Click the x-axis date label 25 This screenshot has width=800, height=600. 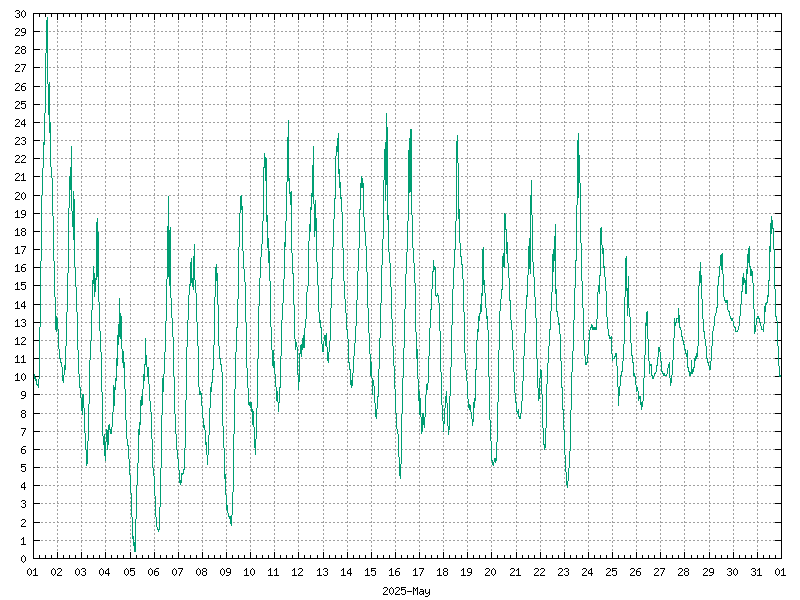pos(611,572)
